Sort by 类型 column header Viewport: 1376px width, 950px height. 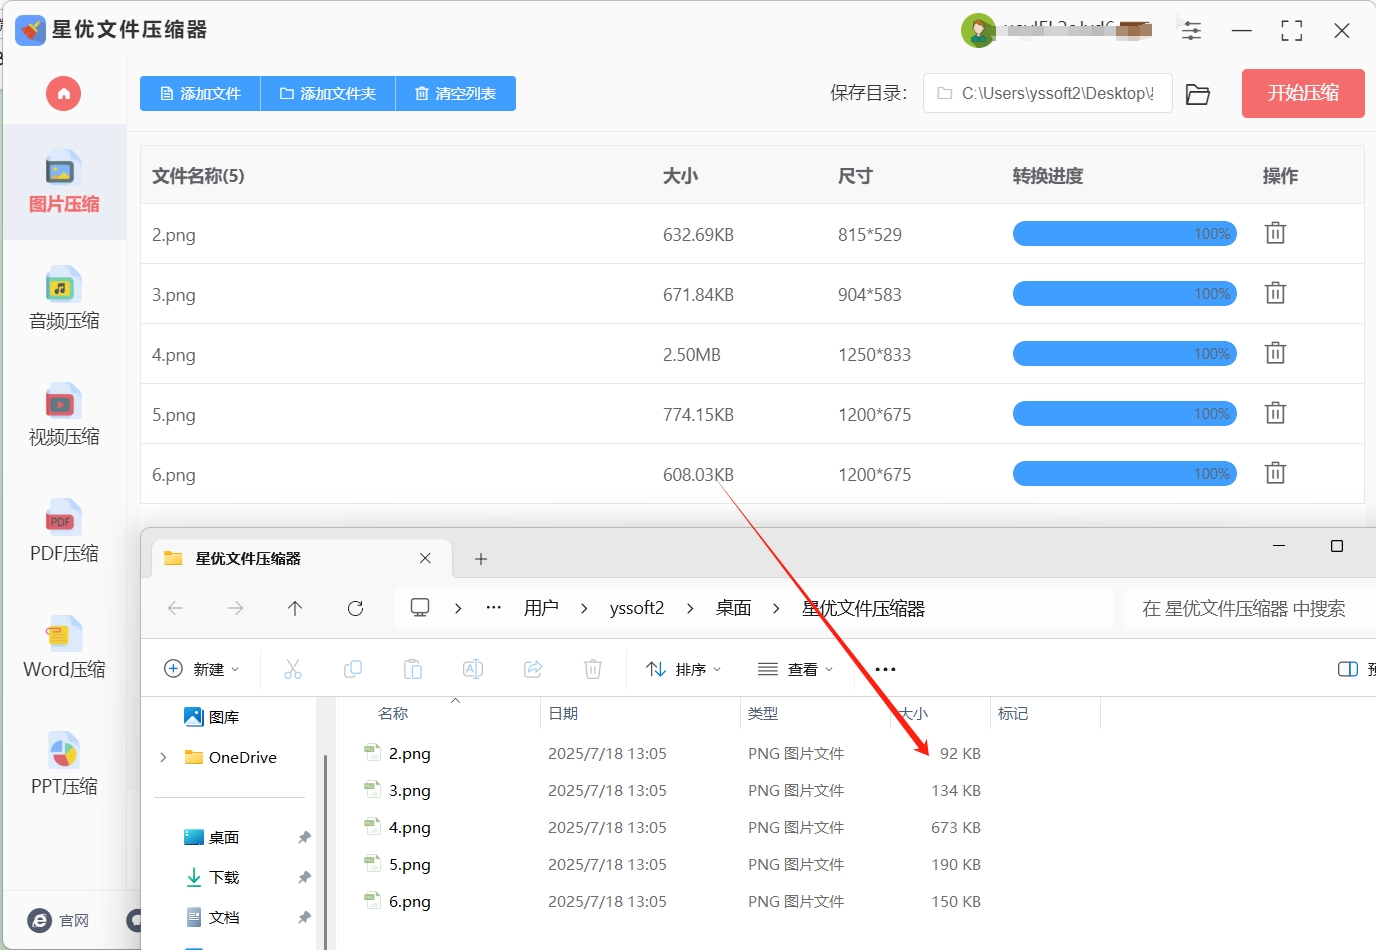pos(763,713)
